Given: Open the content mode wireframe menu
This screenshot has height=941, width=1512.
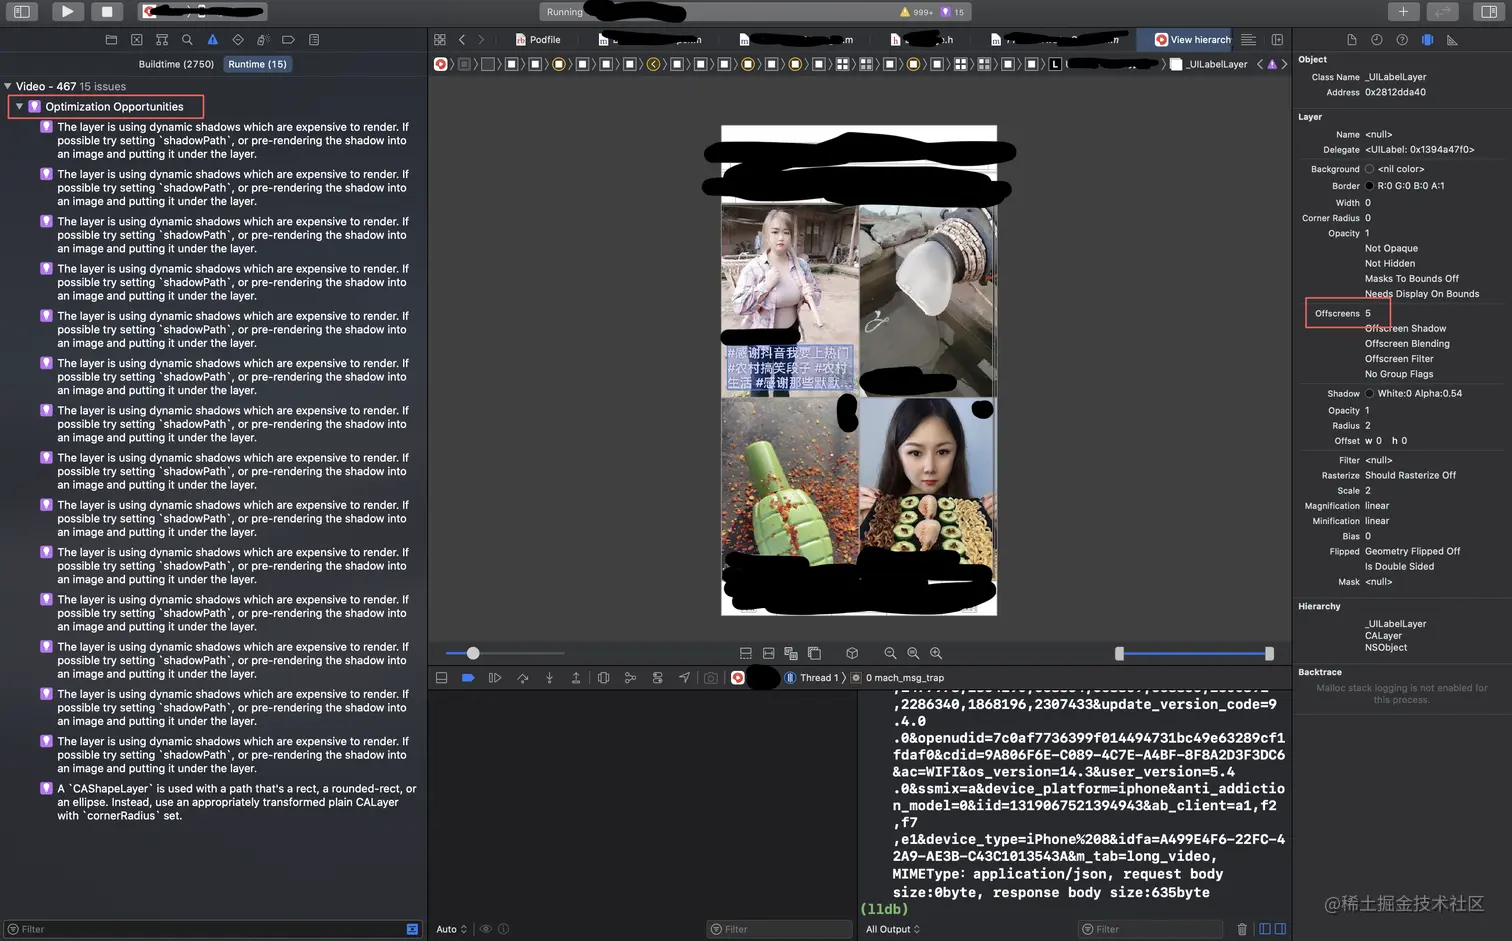Looking at the screenshot, I should tap(791, 653).
